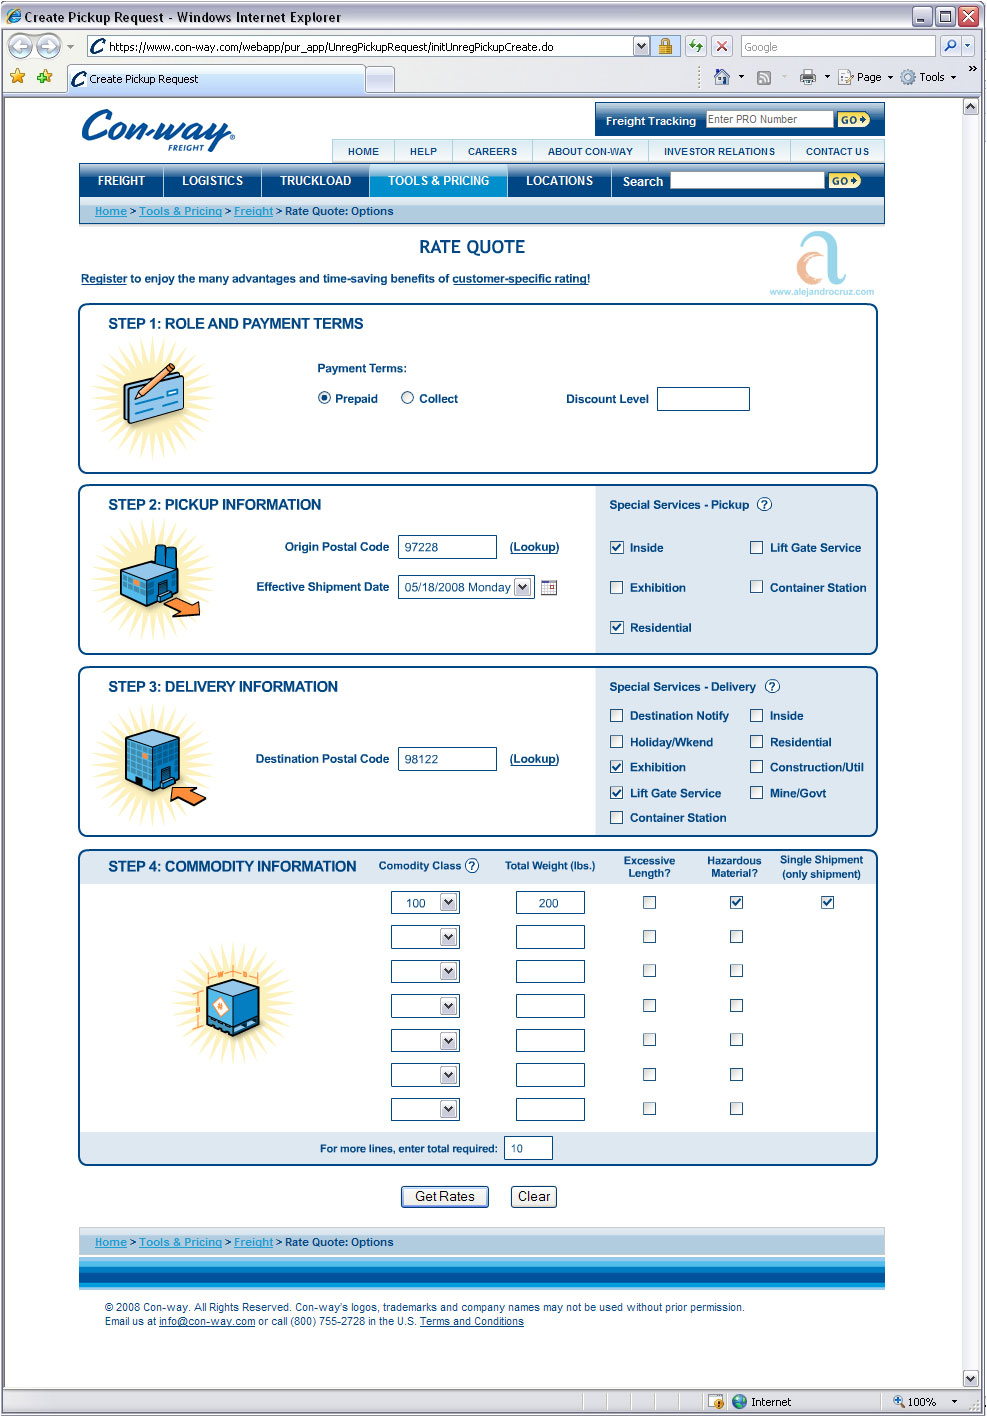
Task: Check pickup Lift Gate Service
Action: (x=757, y=548)
